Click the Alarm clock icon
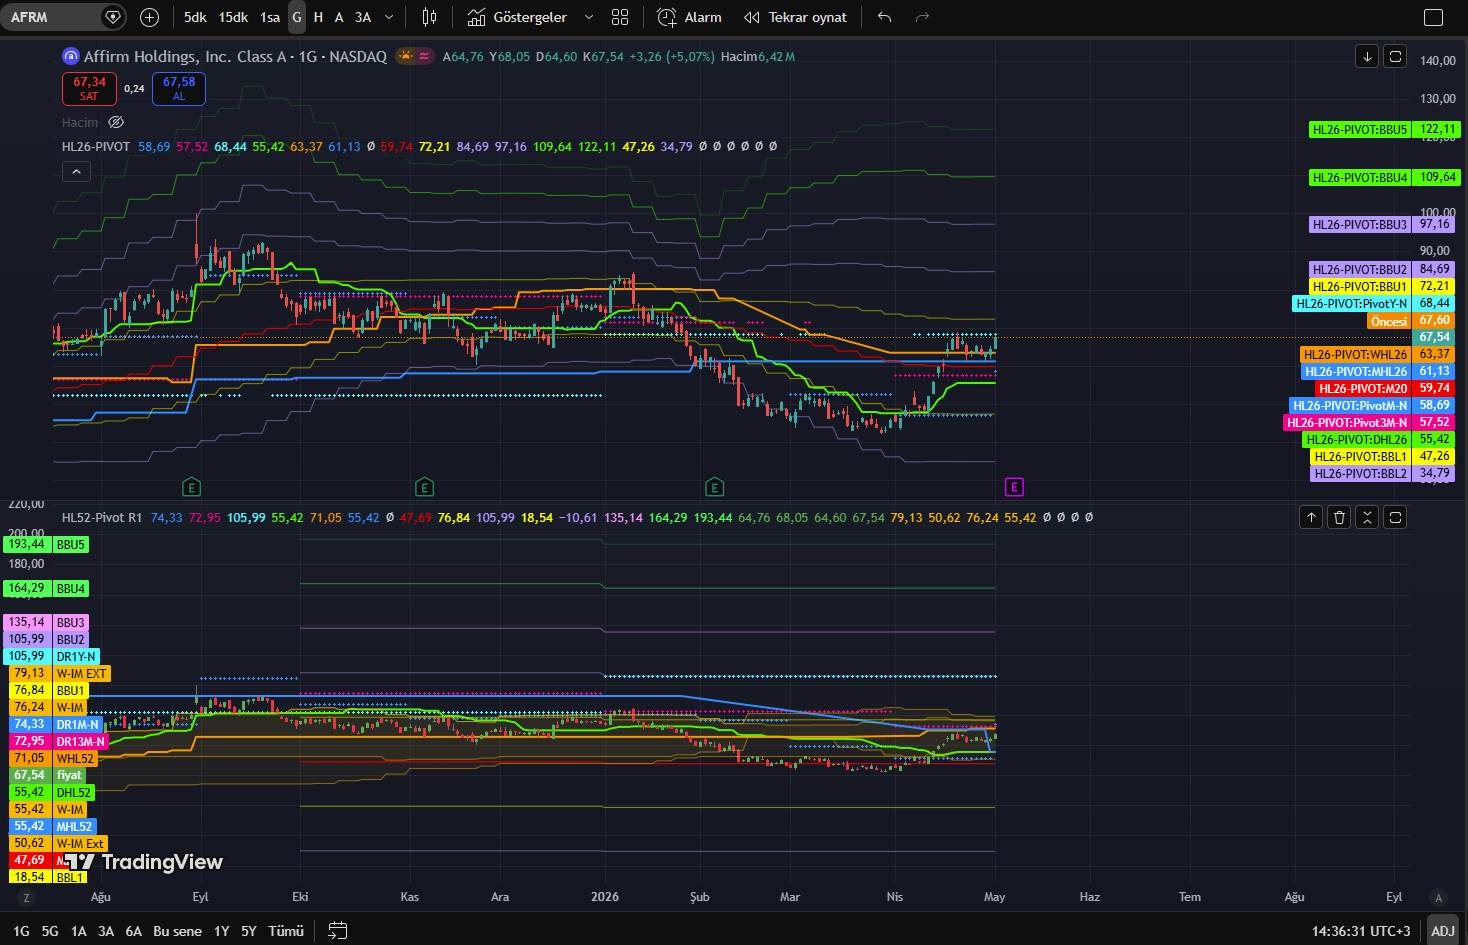 click(x=667, y=17)
